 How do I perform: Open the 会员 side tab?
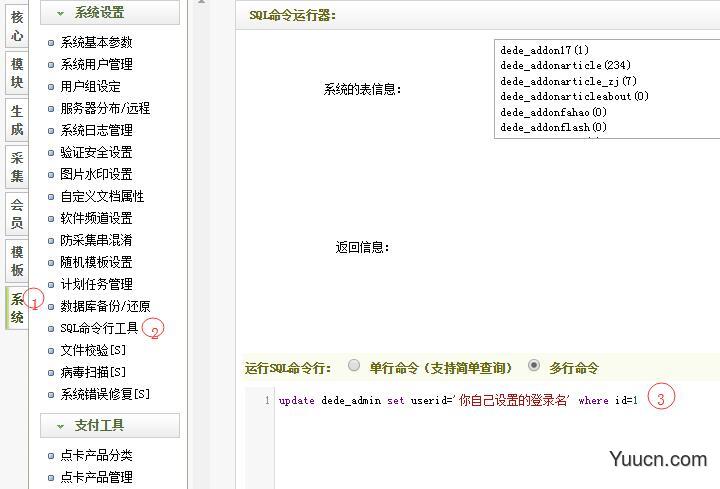click(17, 214)
